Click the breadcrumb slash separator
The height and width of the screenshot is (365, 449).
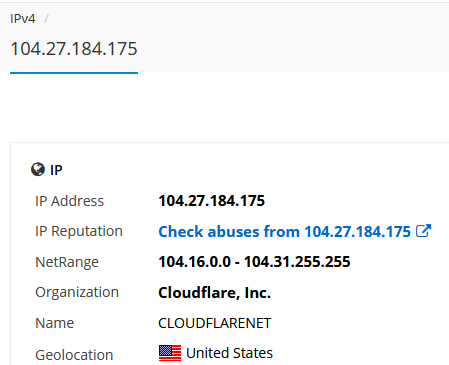coord(46,19)
